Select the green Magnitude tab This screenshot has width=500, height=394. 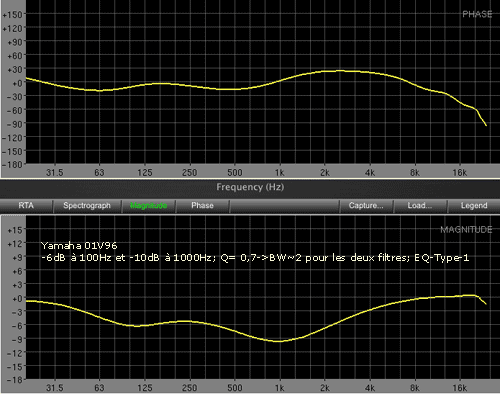point(148,206)
